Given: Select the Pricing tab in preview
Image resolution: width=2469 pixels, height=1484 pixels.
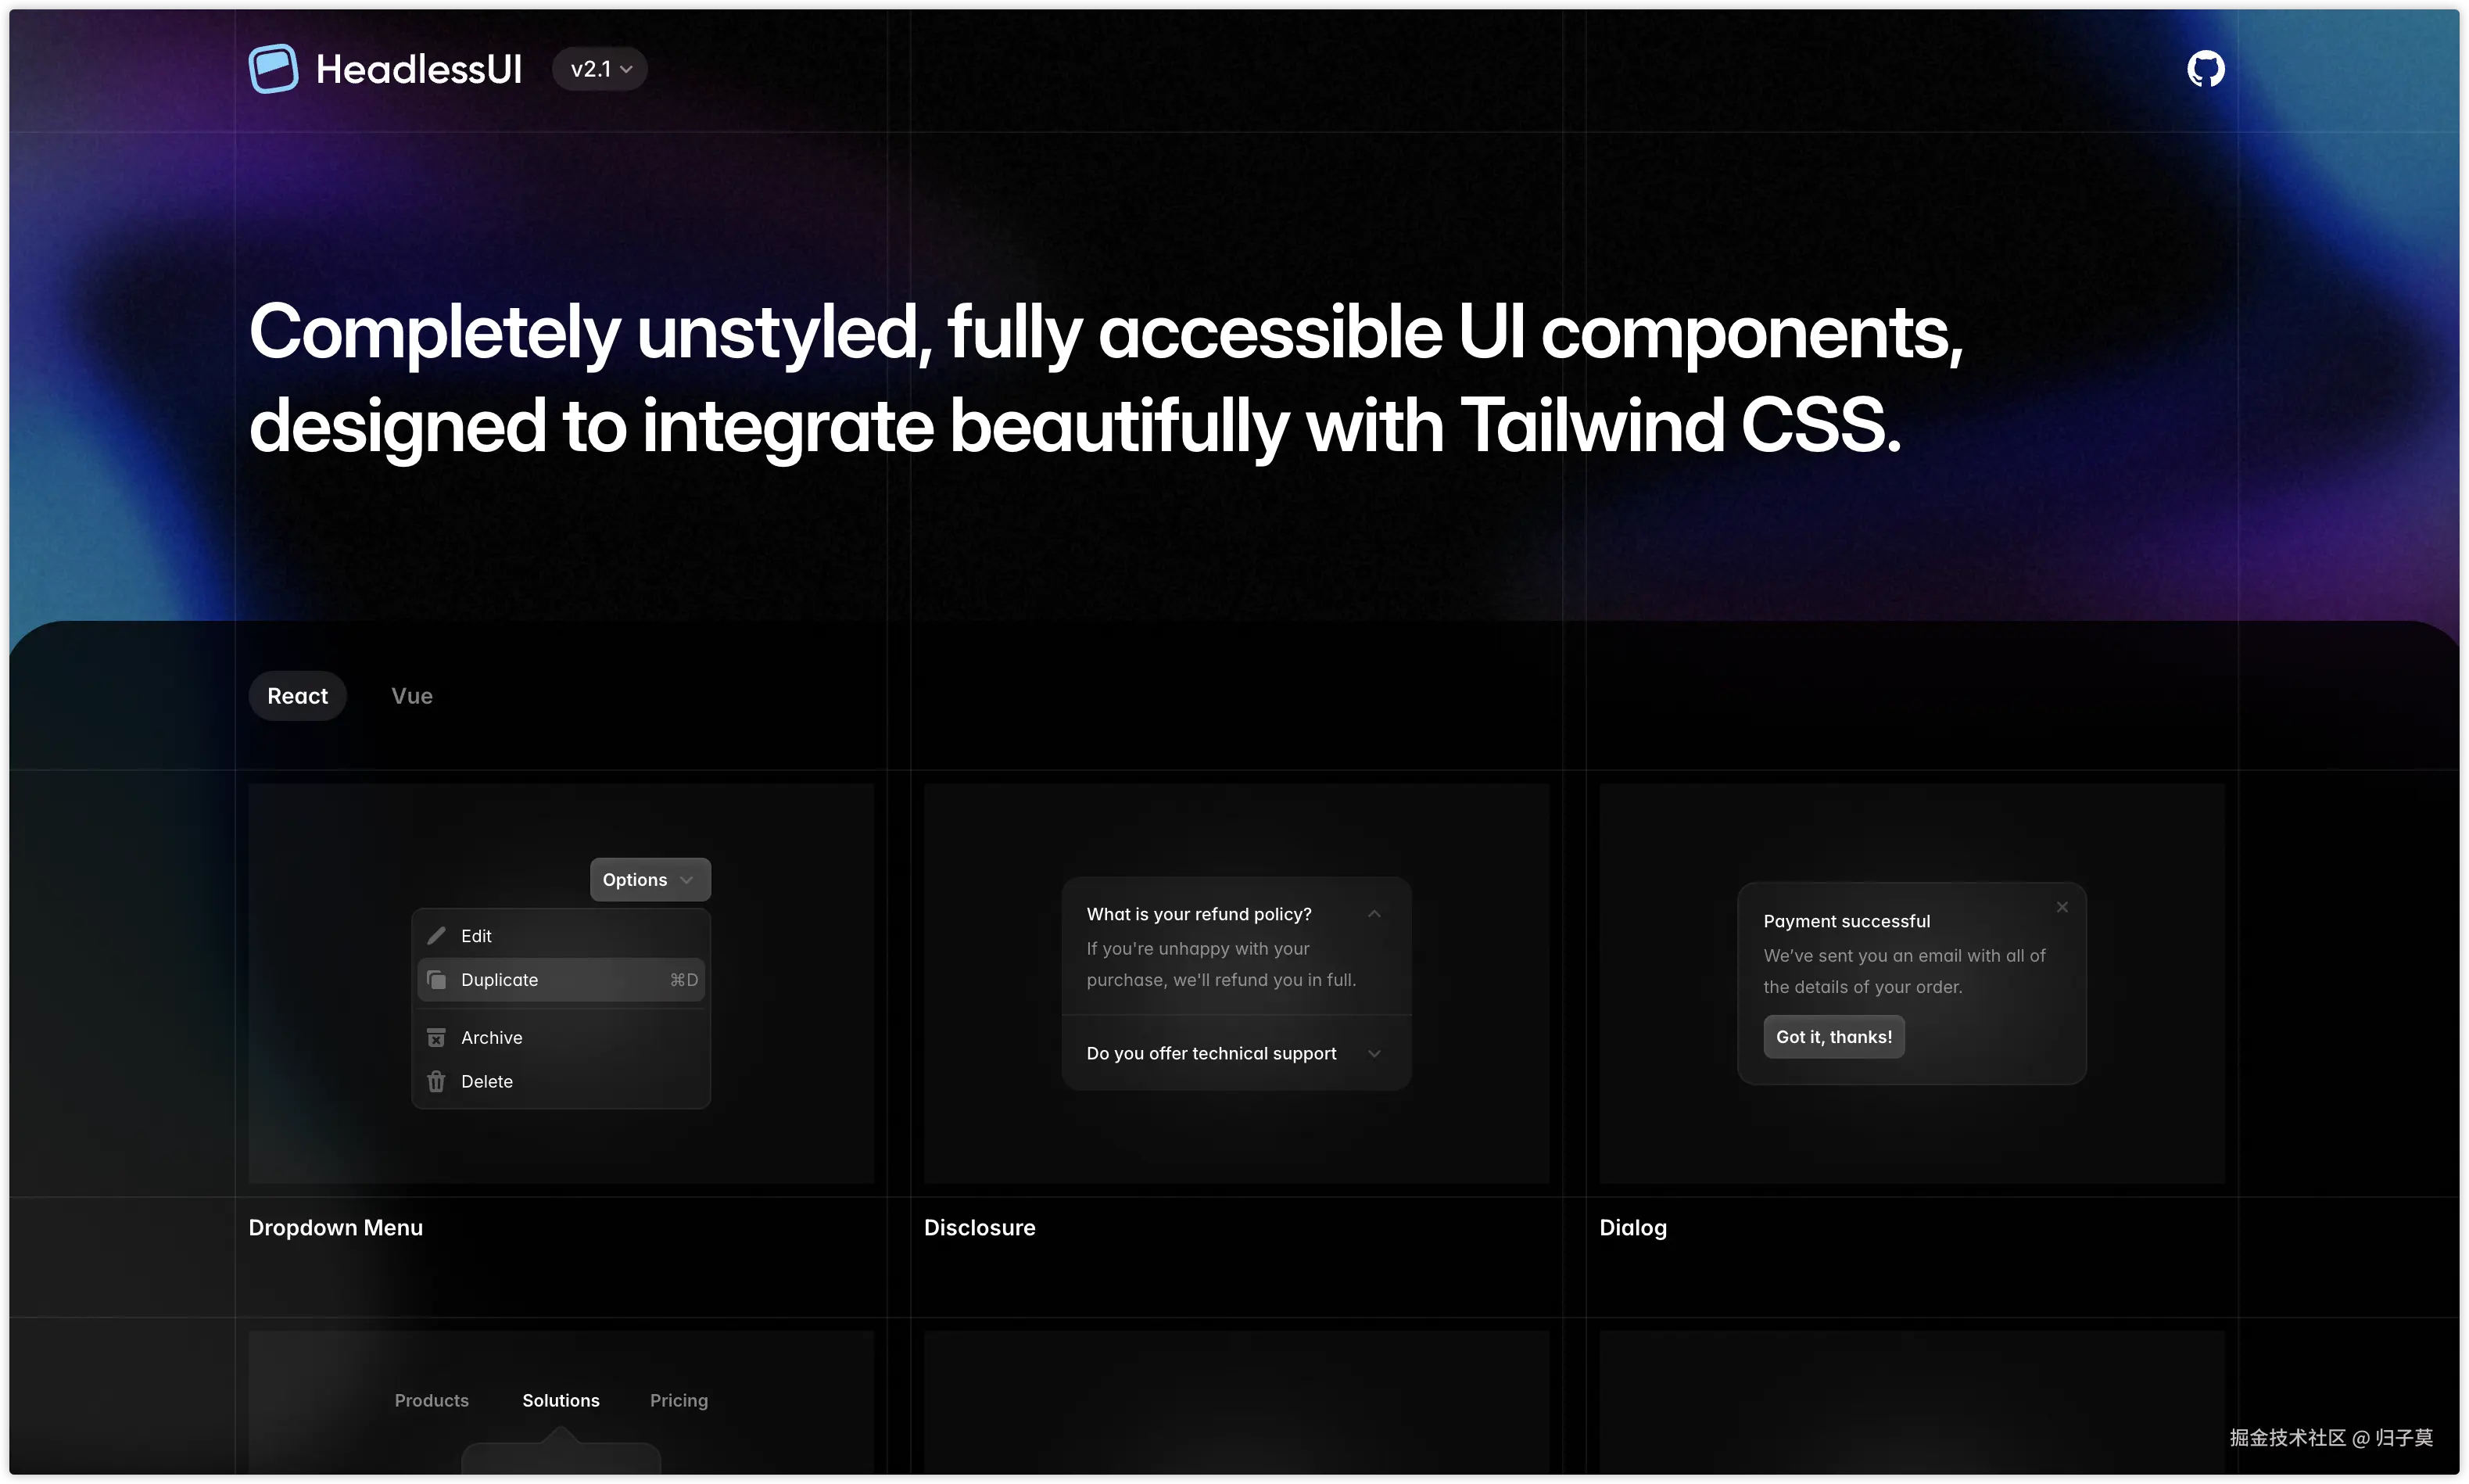Looking at the screenshot, I should (679, 1400).
